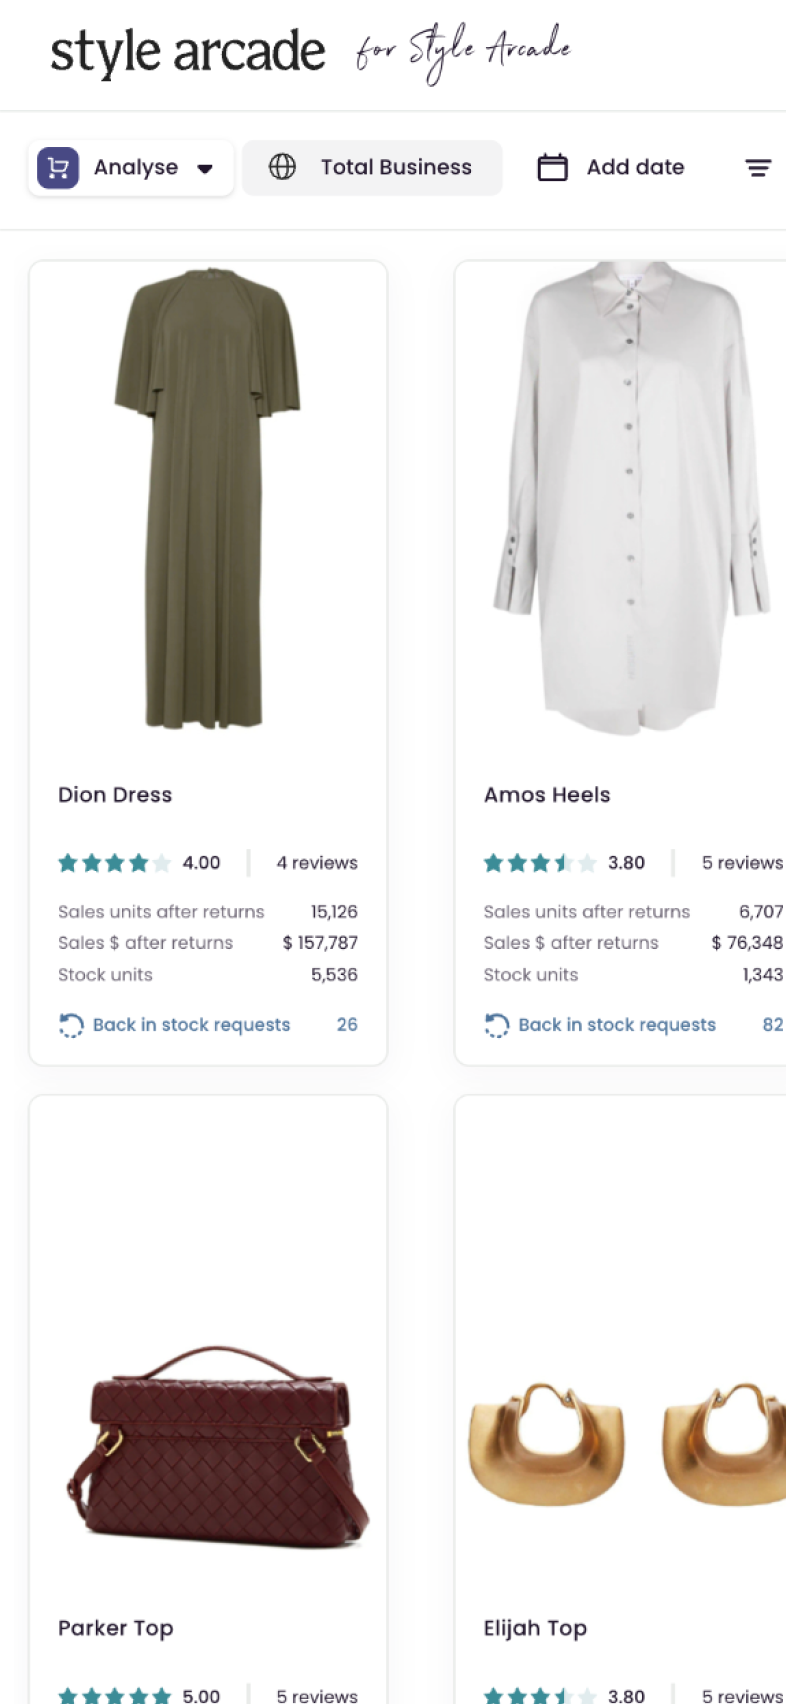Screen dimensions: 786x1704
Task: Click the Dion Dress star rating
Action: pos(114,863)
